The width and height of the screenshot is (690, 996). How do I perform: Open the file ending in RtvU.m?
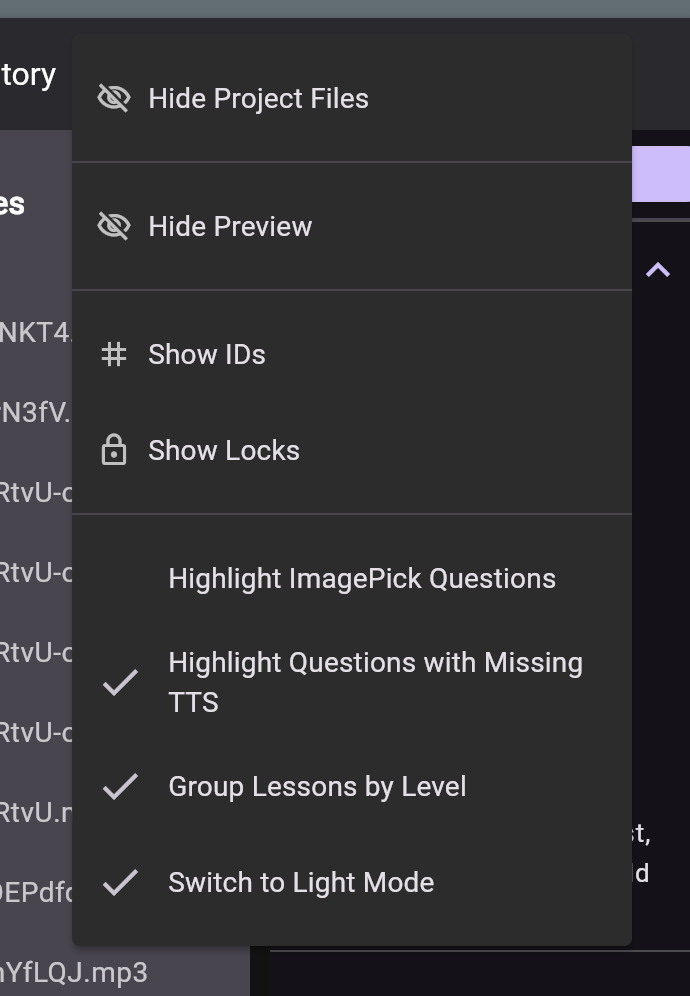(x=35, y=812)
